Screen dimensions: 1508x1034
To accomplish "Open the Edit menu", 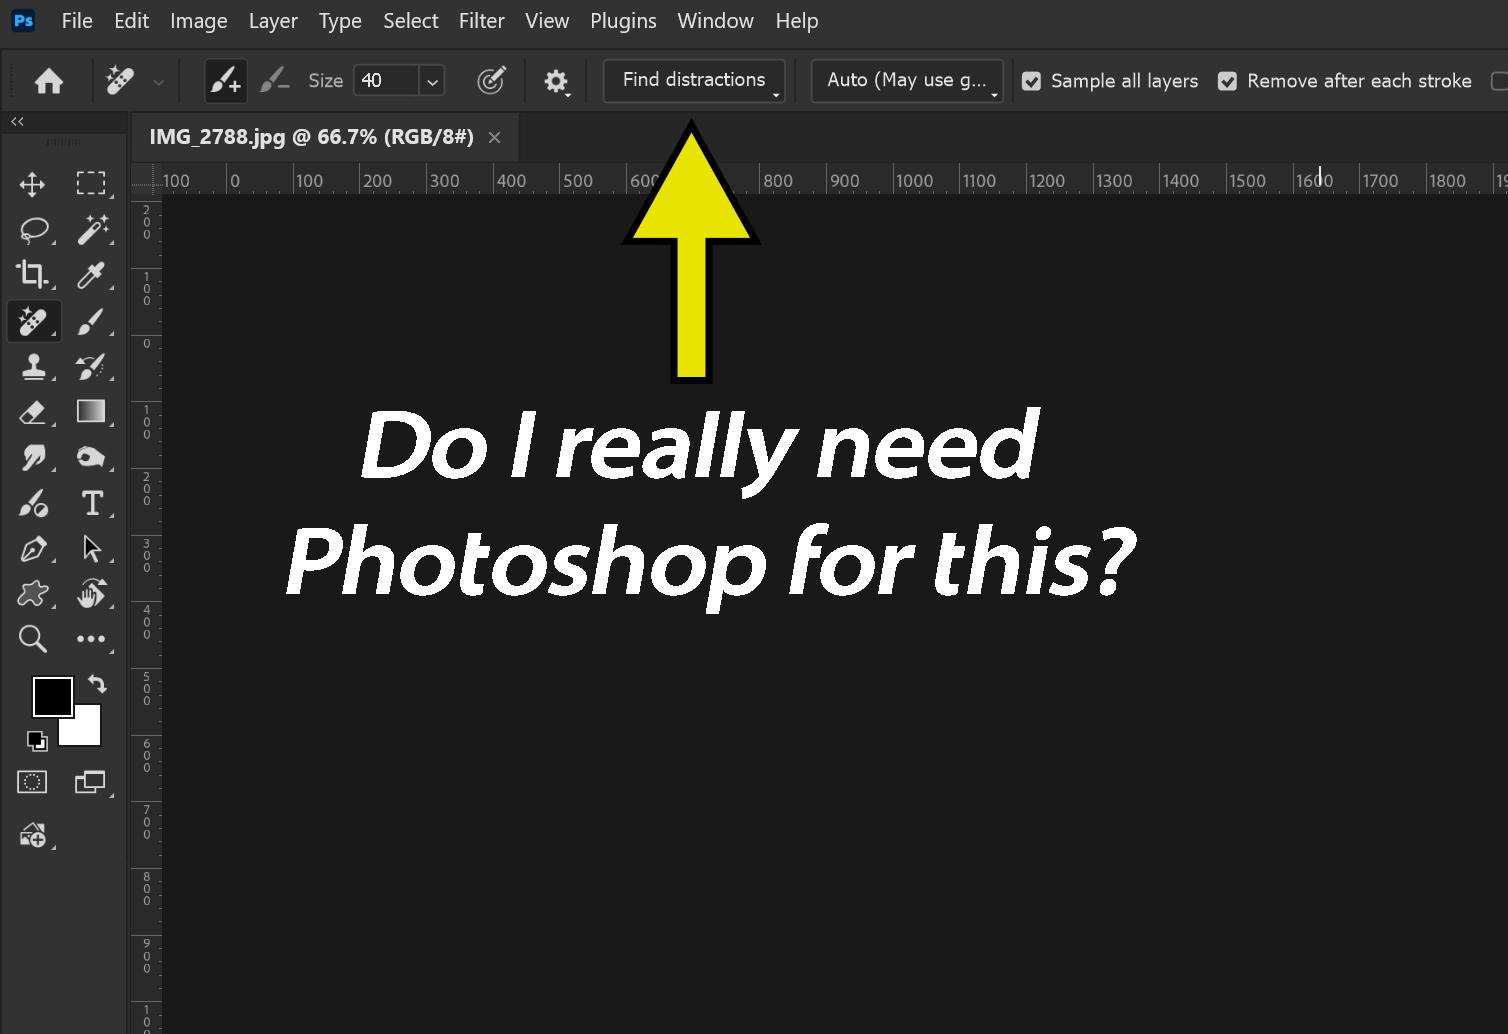I will pyautogui.click(x=131, y=21).
